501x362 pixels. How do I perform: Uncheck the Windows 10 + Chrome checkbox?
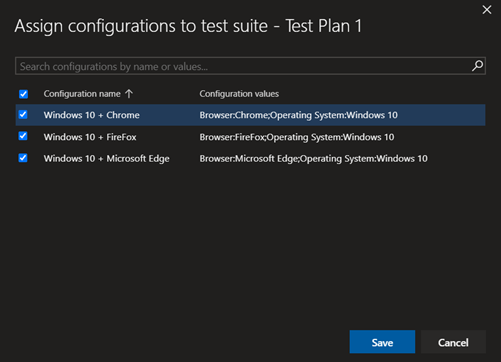[23, 115]
